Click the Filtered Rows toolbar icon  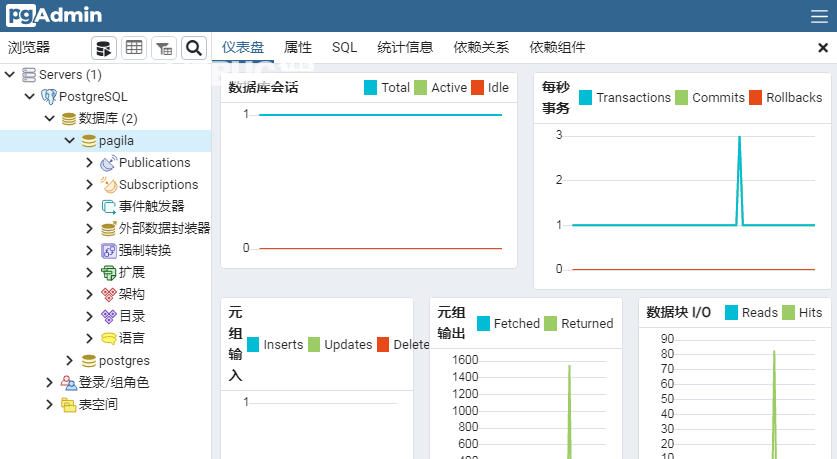pyautogui.click(x=164, y=49)
